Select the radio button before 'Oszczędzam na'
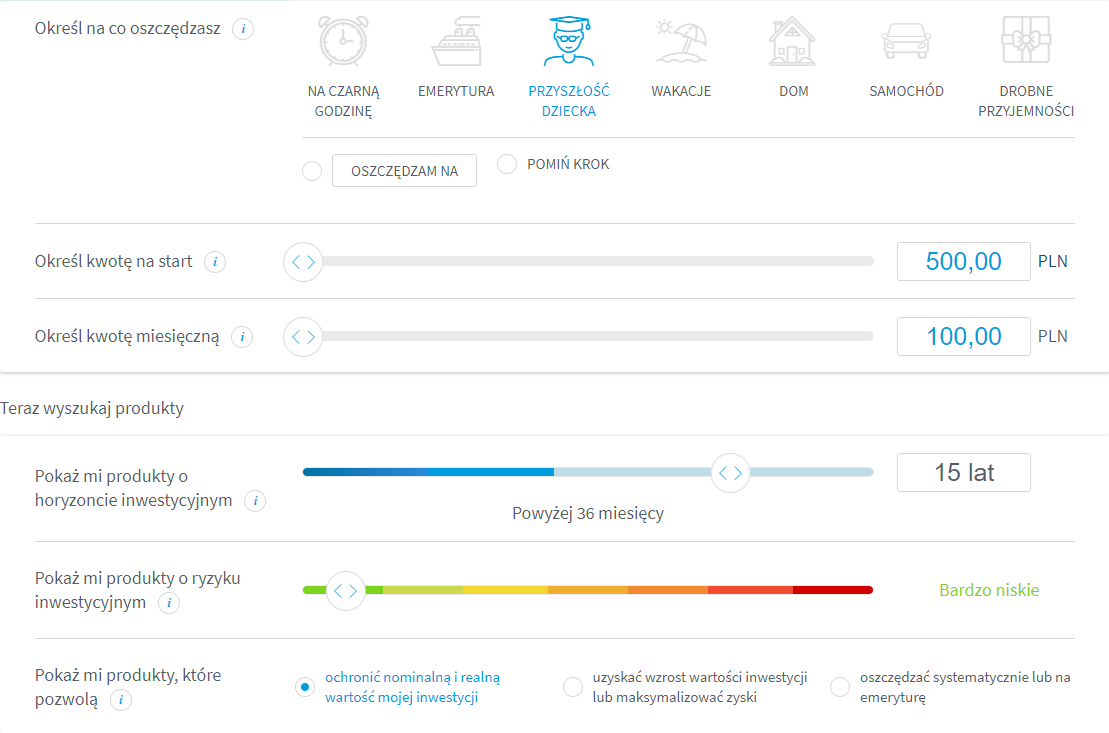Screen dimensions: 1109x733 point(312,171)
